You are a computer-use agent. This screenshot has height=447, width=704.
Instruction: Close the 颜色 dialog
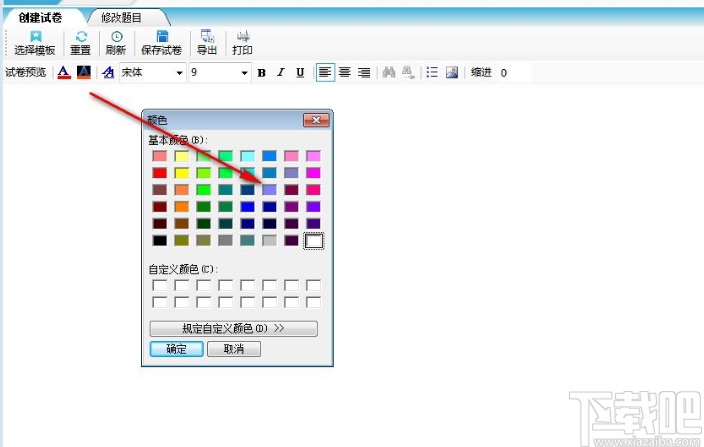[316, 120]
